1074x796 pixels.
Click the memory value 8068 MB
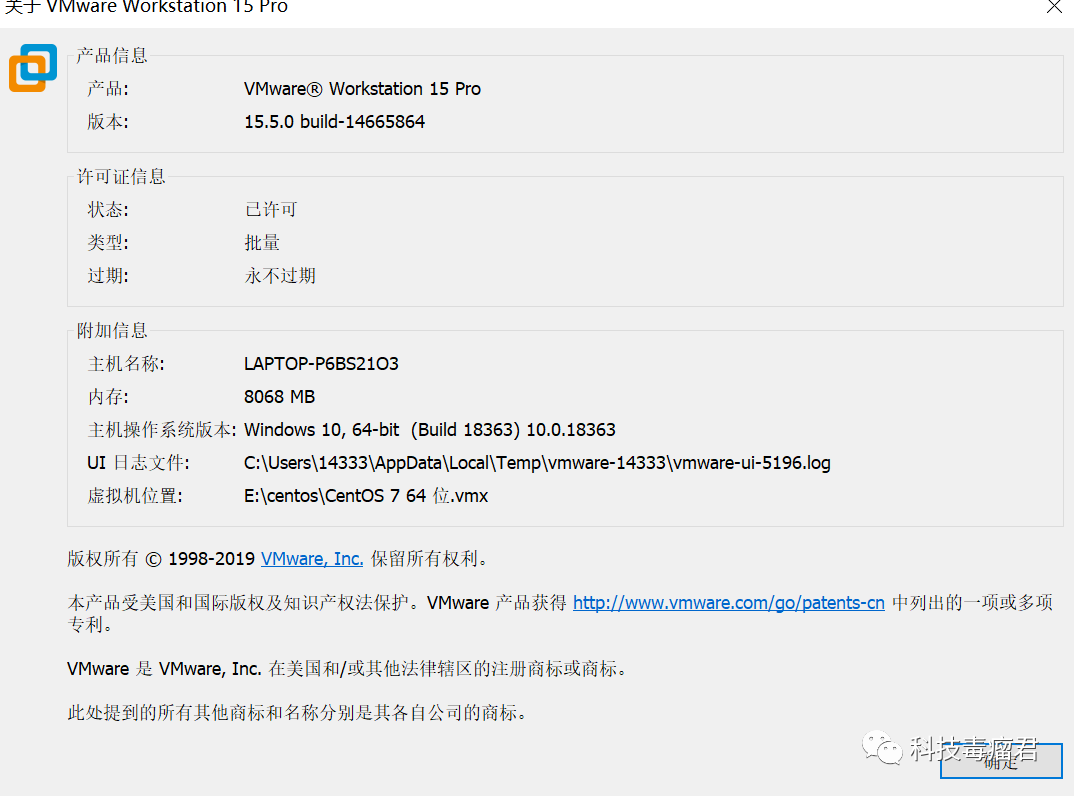point(279,397)
